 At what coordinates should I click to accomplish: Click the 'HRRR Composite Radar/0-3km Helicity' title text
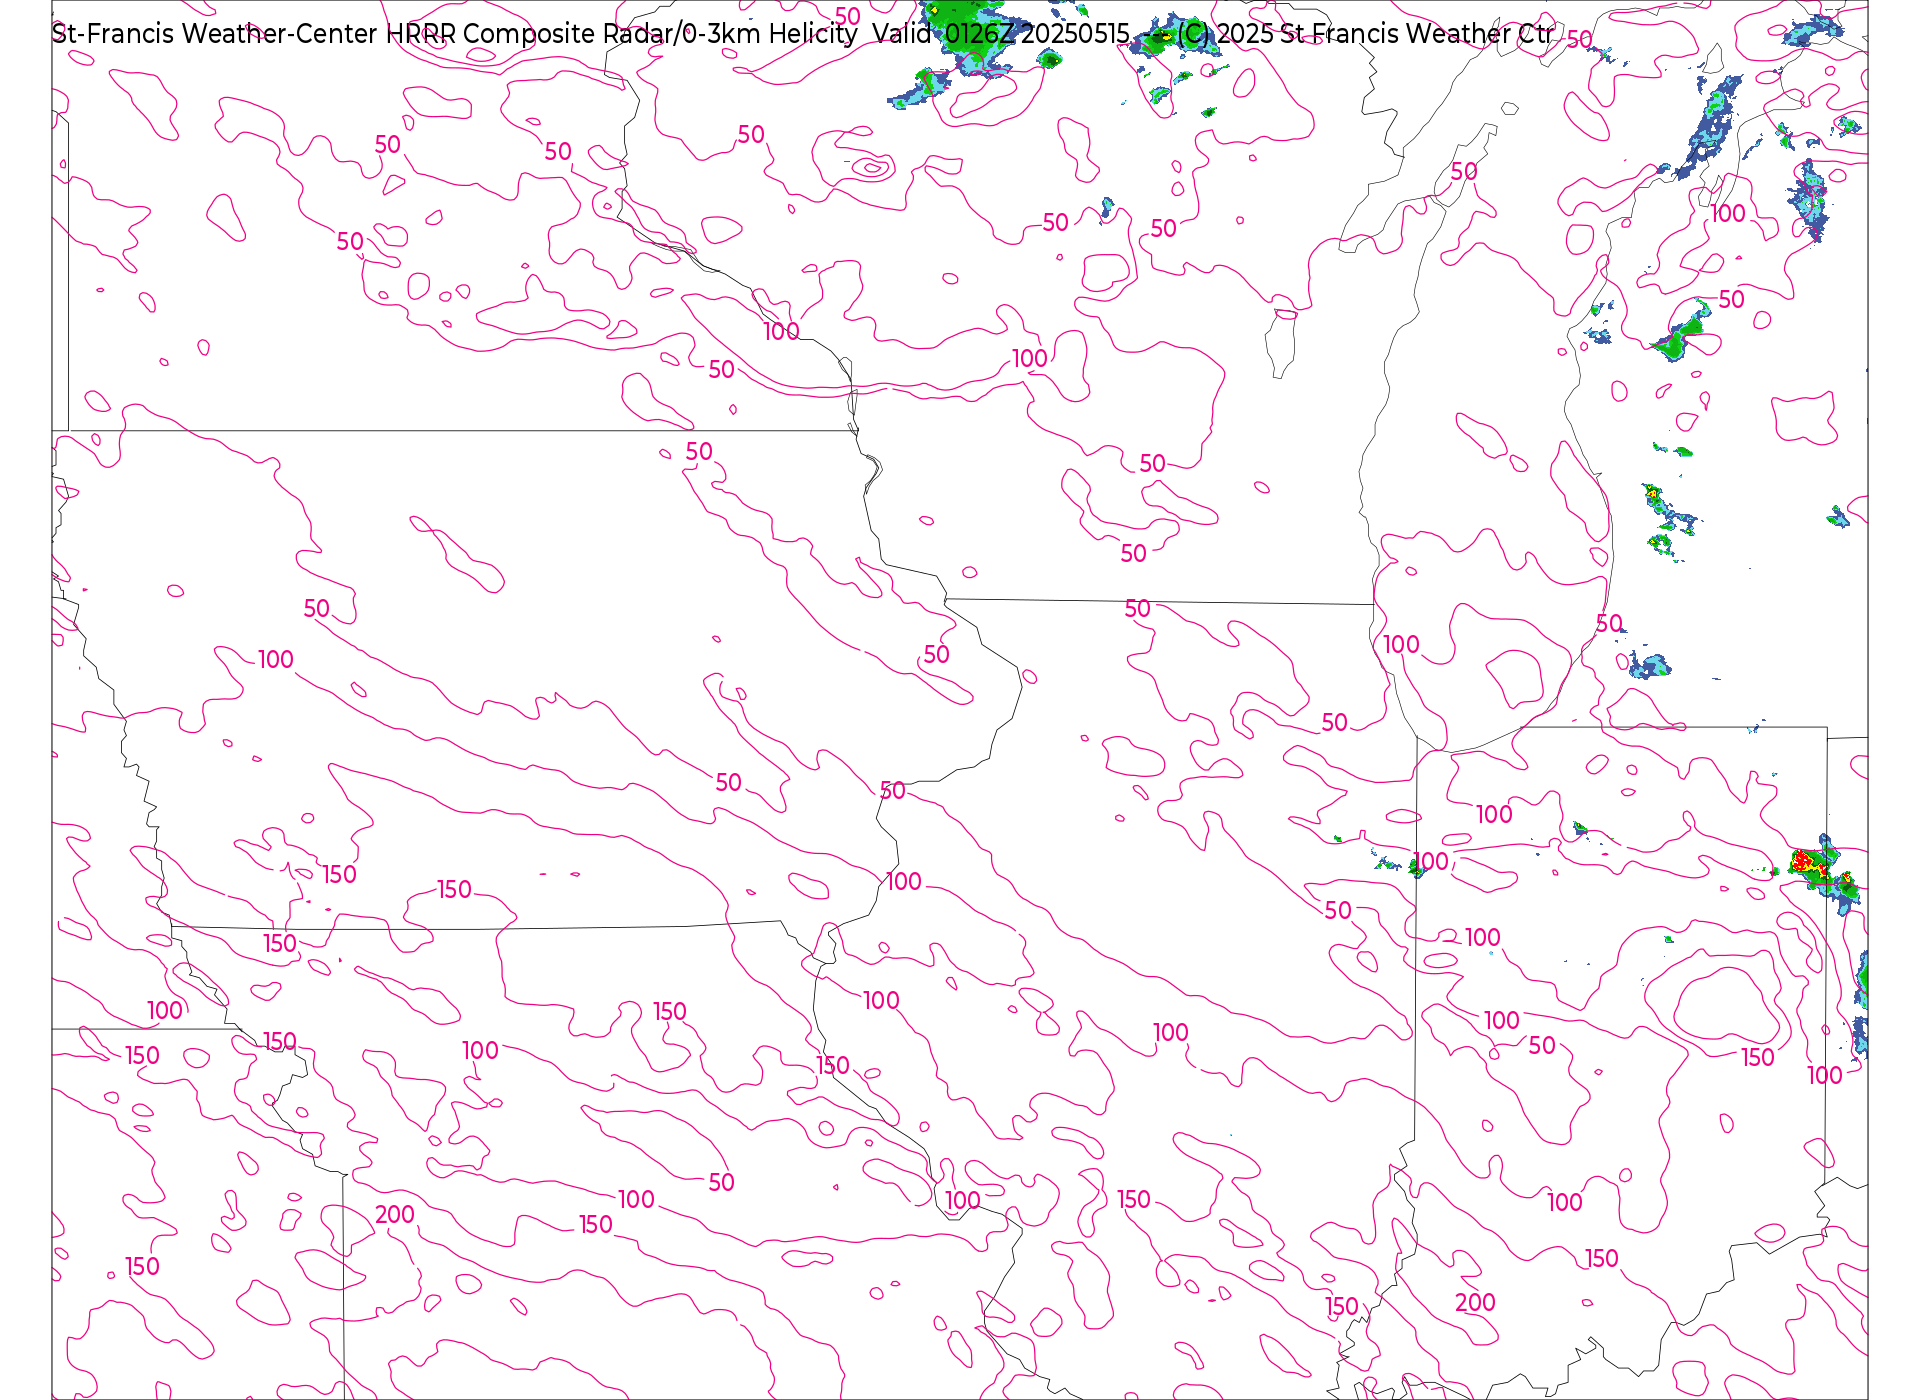621,34
